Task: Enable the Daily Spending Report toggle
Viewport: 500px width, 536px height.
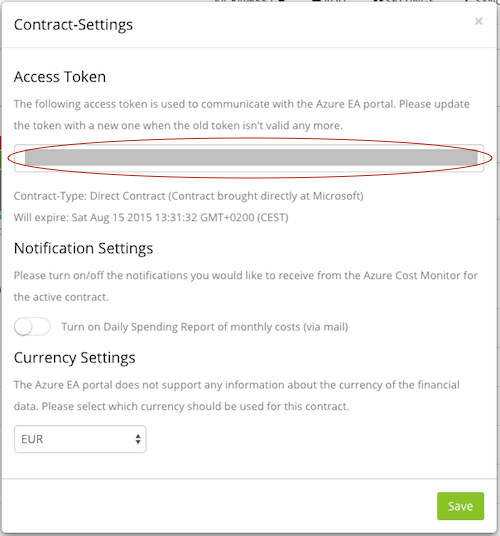Action: (32, 326)
